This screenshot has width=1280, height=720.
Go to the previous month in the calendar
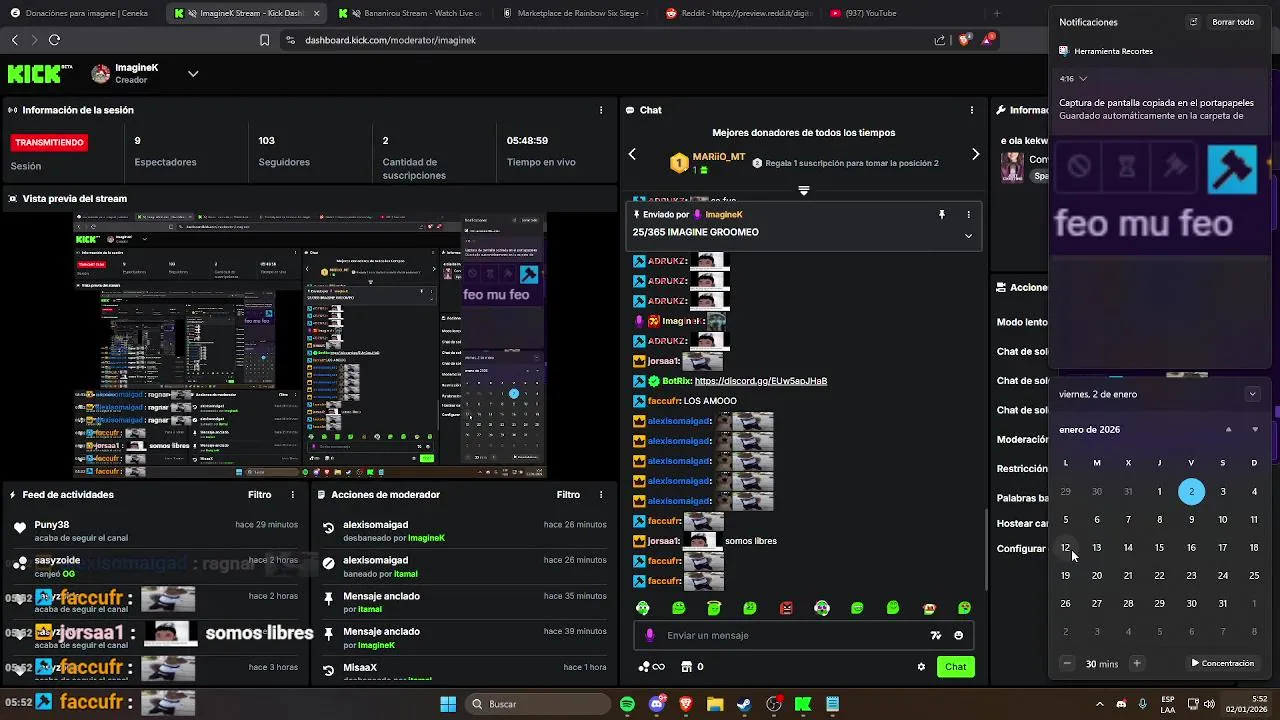click(x=1228, y=429)
